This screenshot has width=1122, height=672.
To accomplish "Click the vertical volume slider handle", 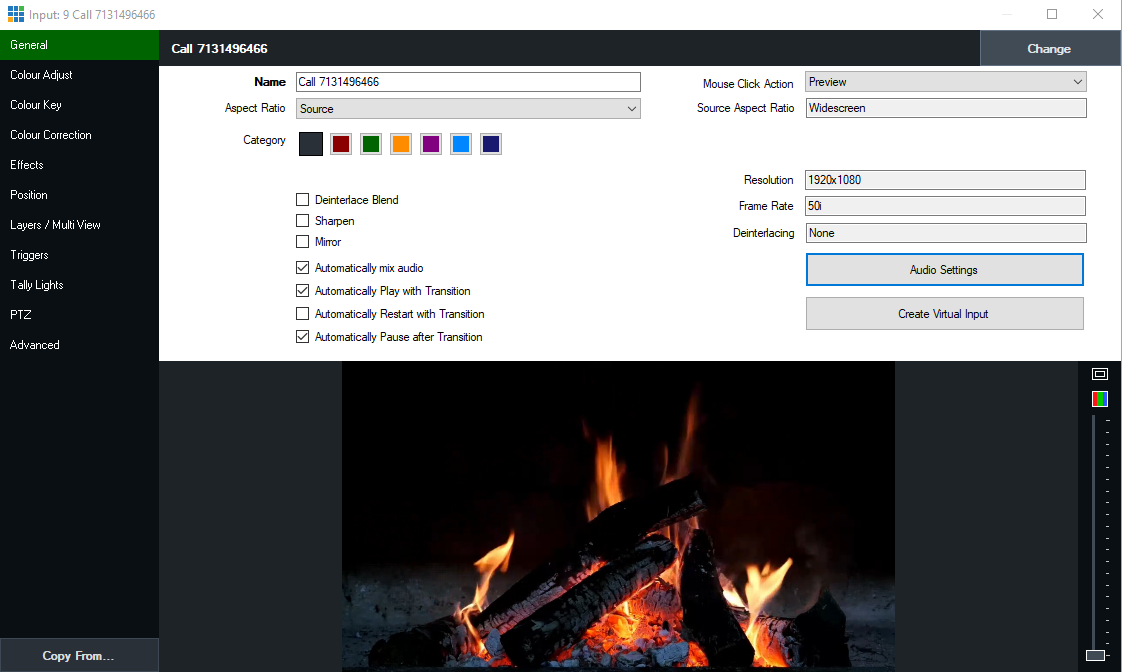I will pos(1096,655).
